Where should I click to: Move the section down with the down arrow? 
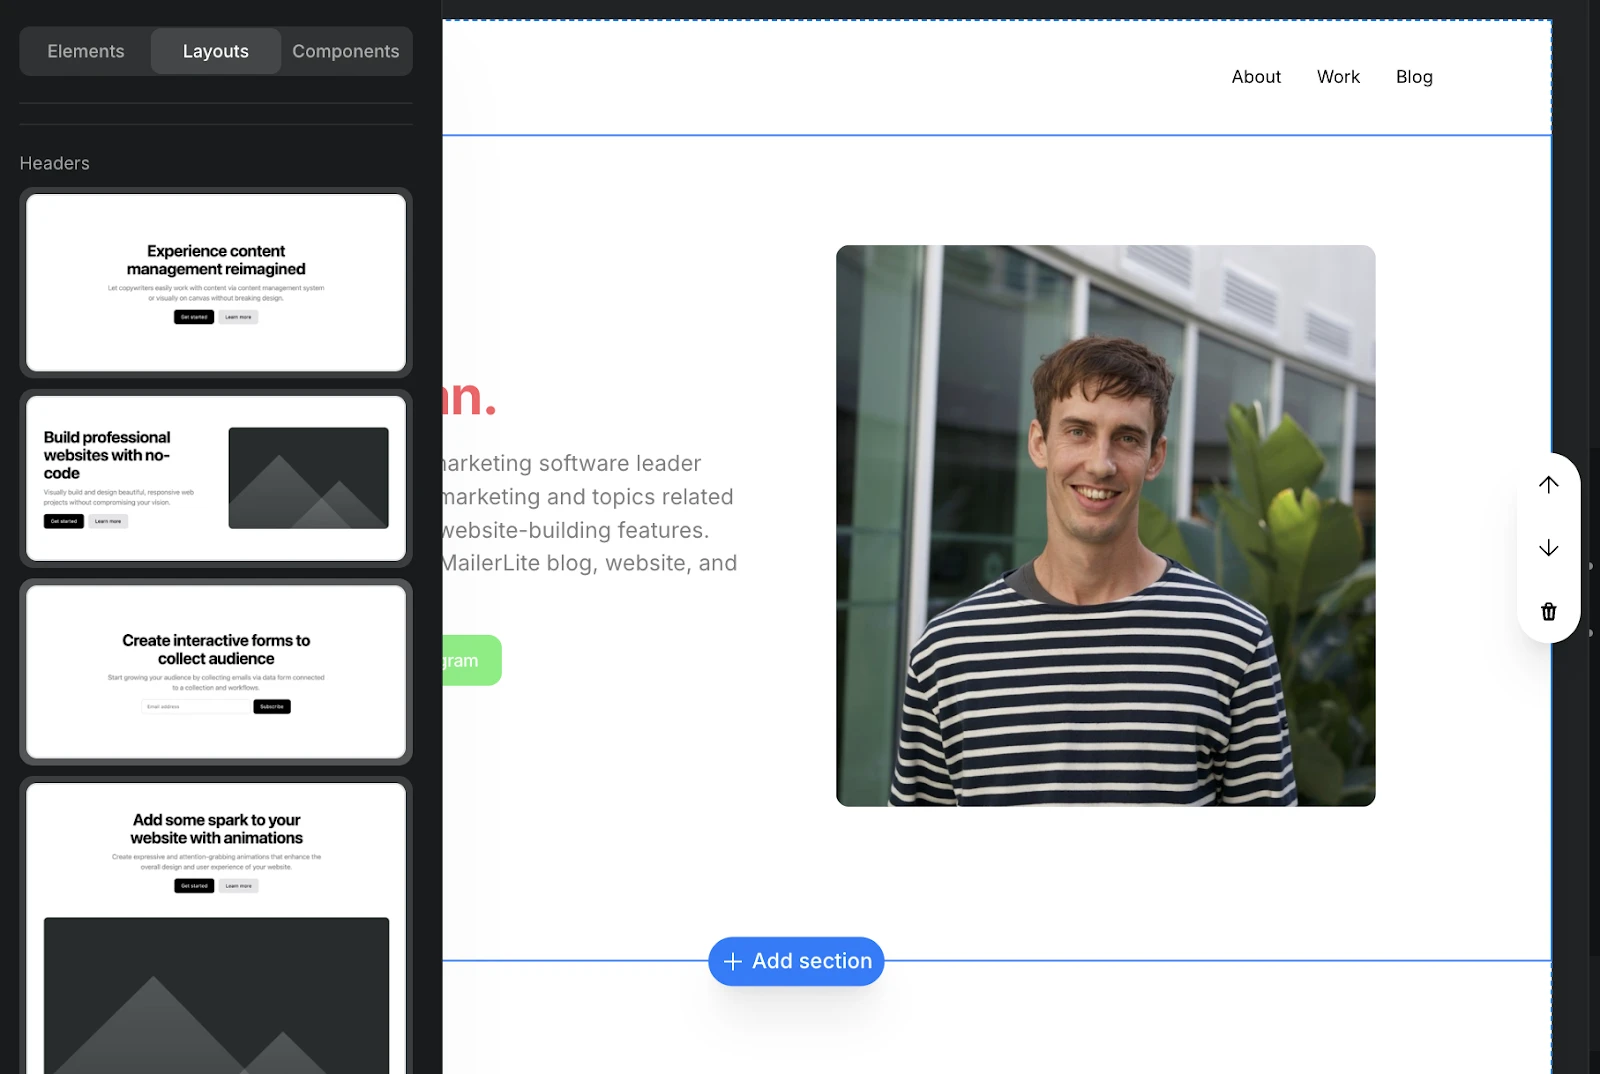click(x=1548, y=548)
